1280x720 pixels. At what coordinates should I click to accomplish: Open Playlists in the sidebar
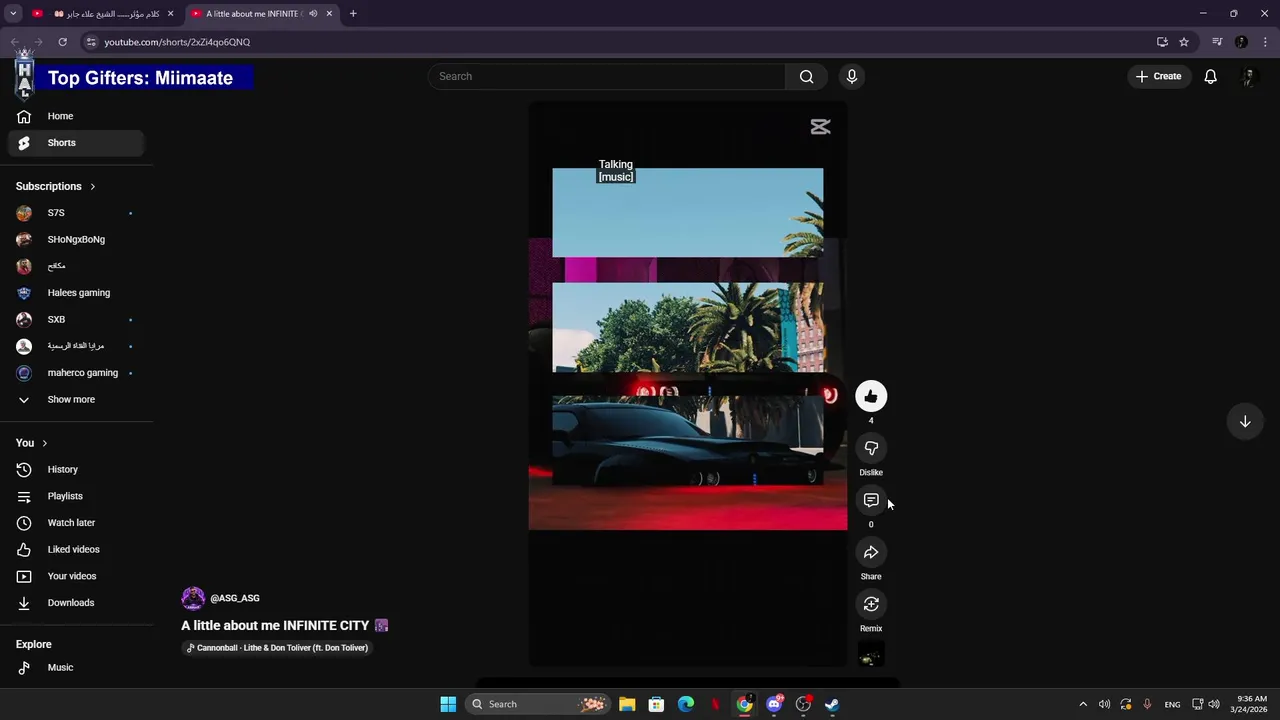click(x=76, y=496)
